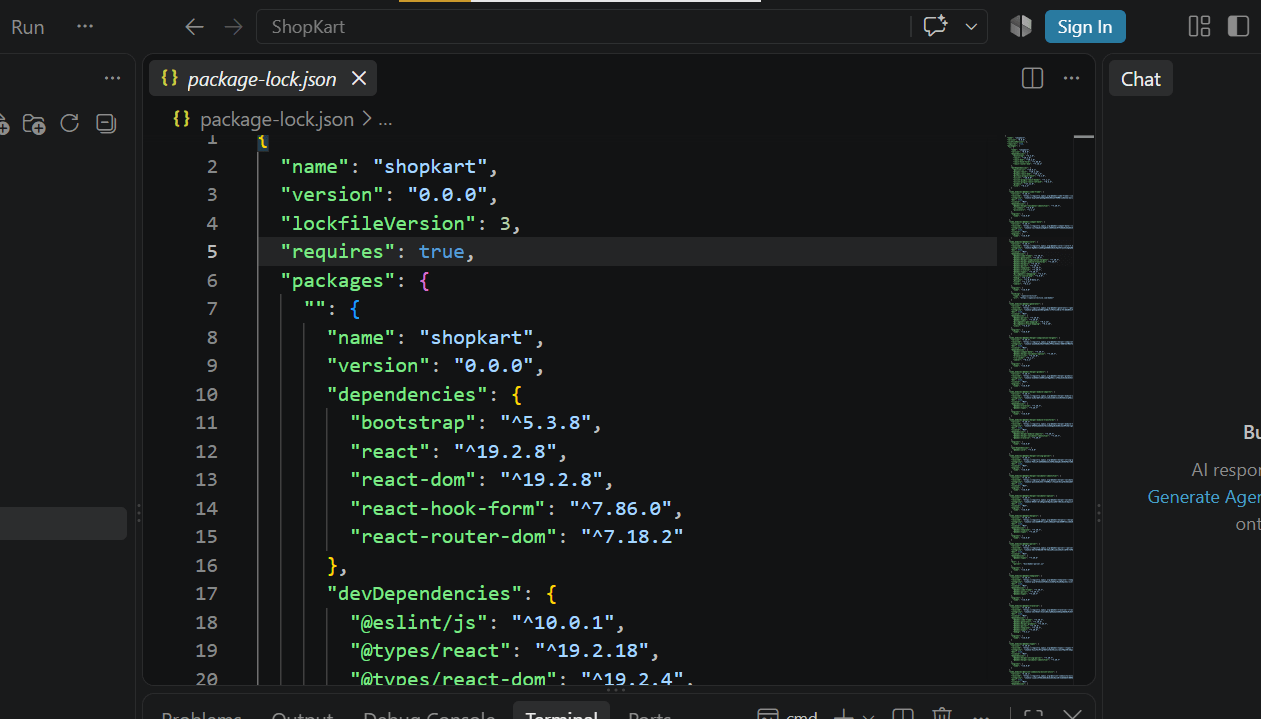
Task: Click the "^10.0.1" version value
Action: tap(564, 622)
